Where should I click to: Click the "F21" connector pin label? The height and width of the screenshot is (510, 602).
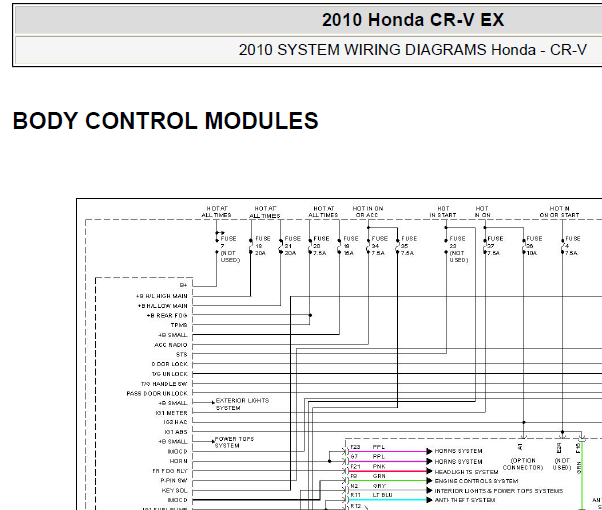point(356,467)
